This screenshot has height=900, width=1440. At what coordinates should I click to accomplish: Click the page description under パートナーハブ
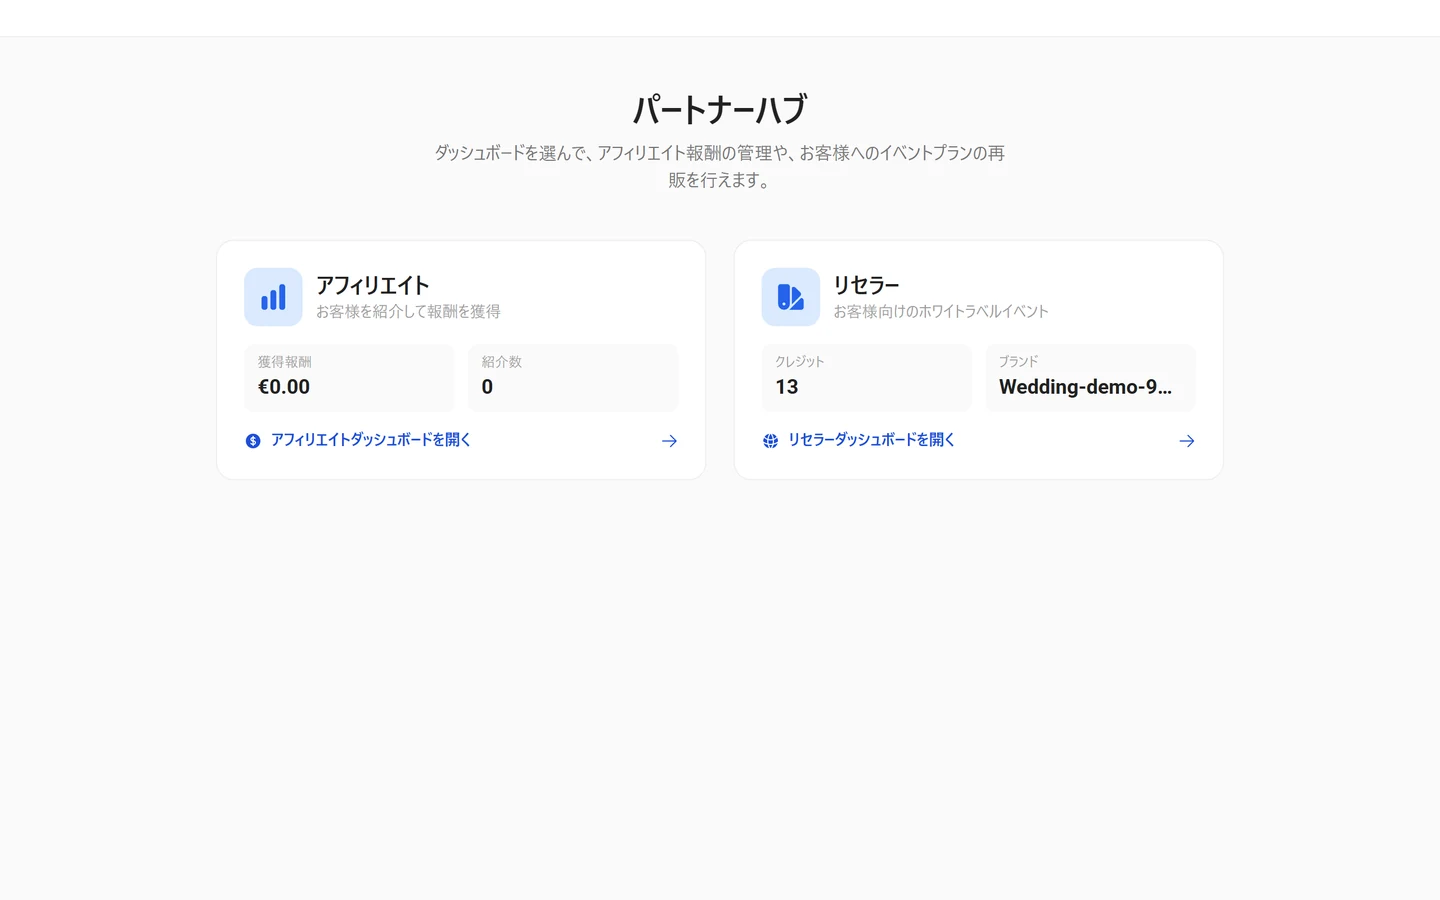[720, 166]
